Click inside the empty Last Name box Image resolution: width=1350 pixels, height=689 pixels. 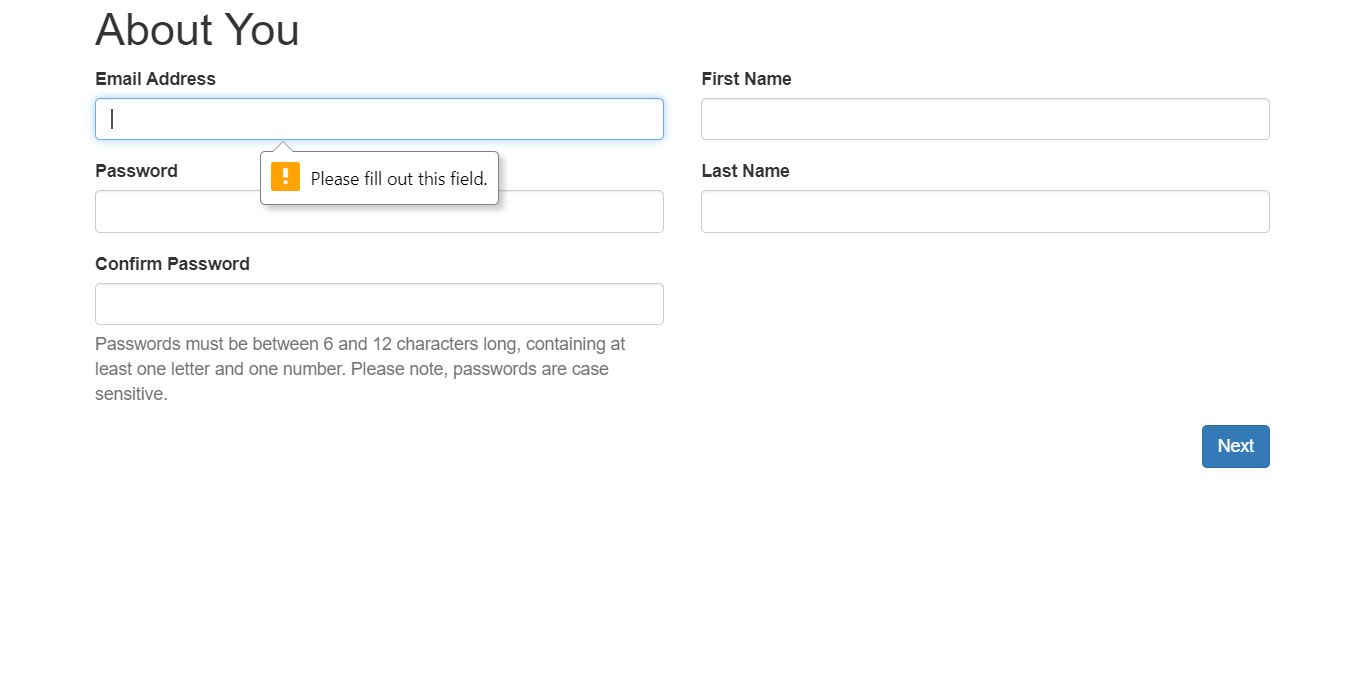pyautogui.click(x=984, y=211)
